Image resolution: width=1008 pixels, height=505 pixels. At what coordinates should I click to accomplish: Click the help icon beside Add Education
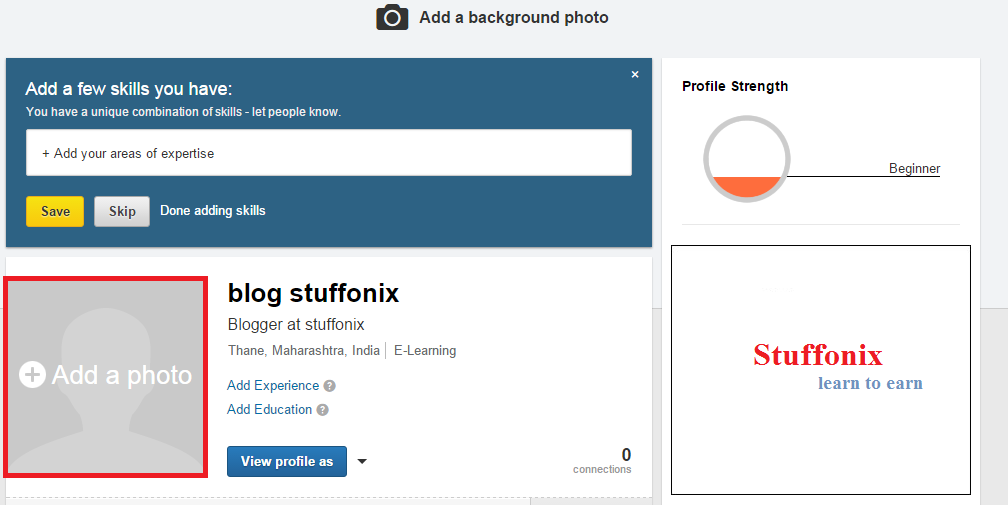[x=323, y=410]
